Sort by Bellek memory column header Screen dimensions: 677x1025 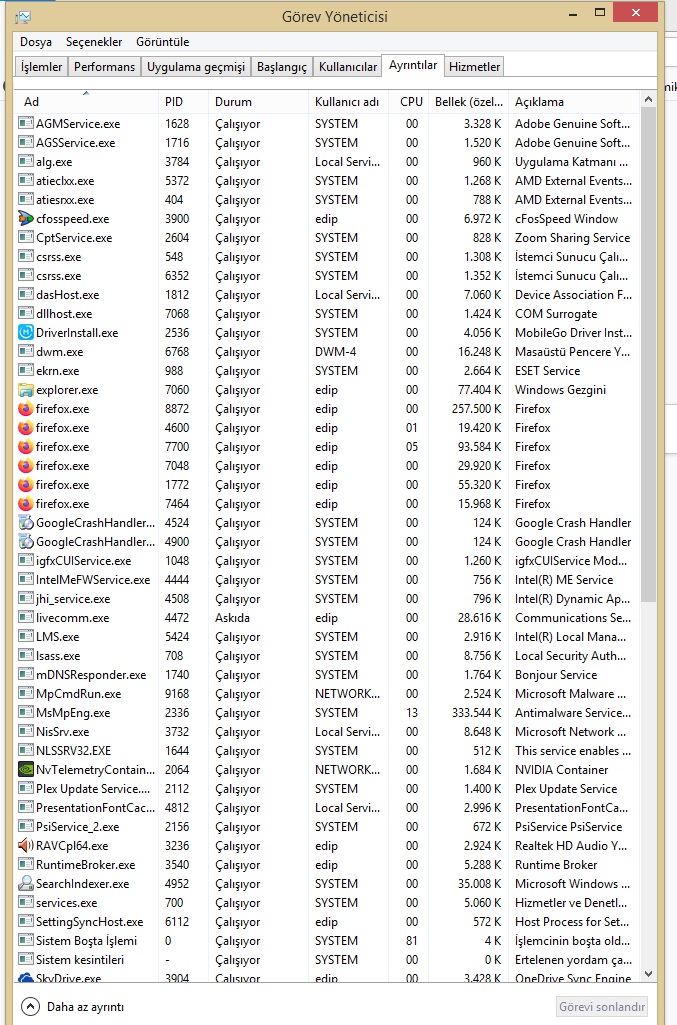pos(467,102)
